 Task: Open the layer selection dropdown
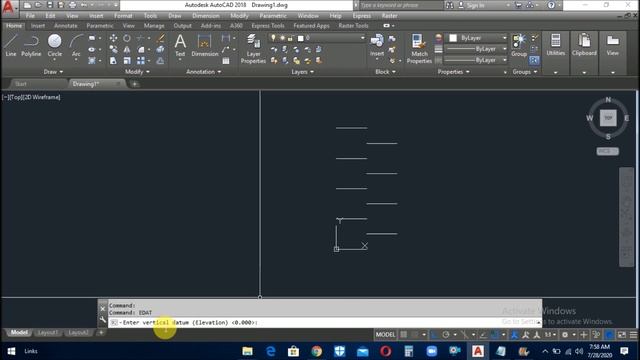pyautogui.click(x=362, y=38)
